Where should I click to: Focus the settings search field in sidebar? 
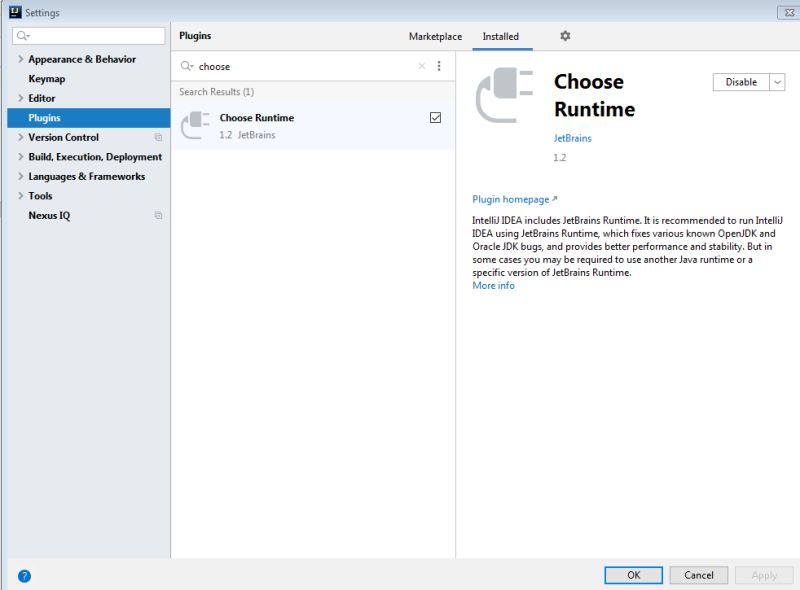click(x=89, y=36)
